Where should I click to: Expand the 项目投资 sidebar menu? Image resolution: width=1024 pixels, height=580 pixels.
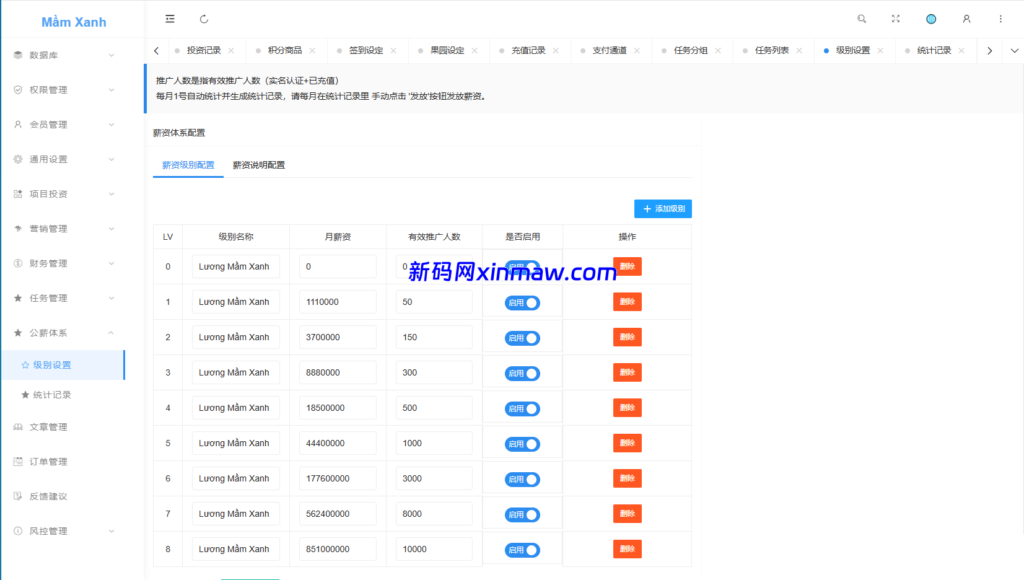coord(64,193)
